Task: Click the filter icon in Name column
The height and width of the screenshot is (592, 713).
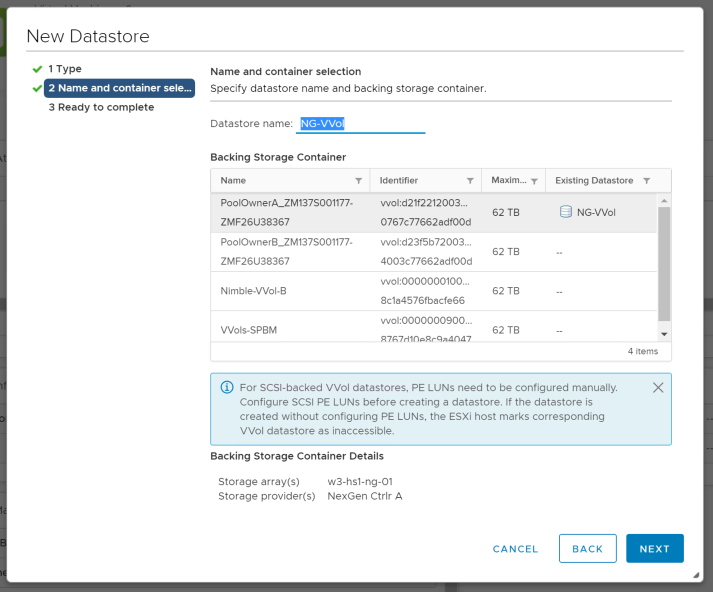Action: [x=359, y=181]
